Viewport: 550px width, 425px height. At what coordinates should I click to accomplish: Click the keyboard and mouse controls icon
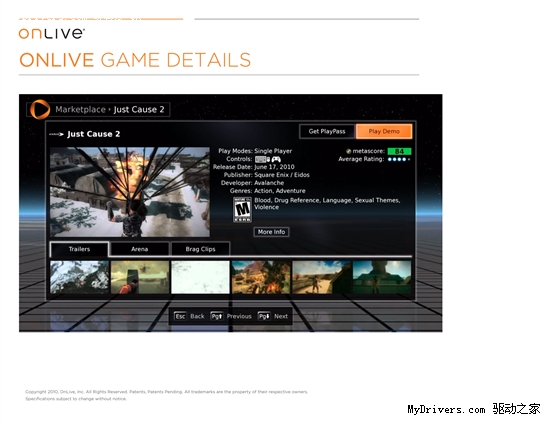tap(262, 160)
